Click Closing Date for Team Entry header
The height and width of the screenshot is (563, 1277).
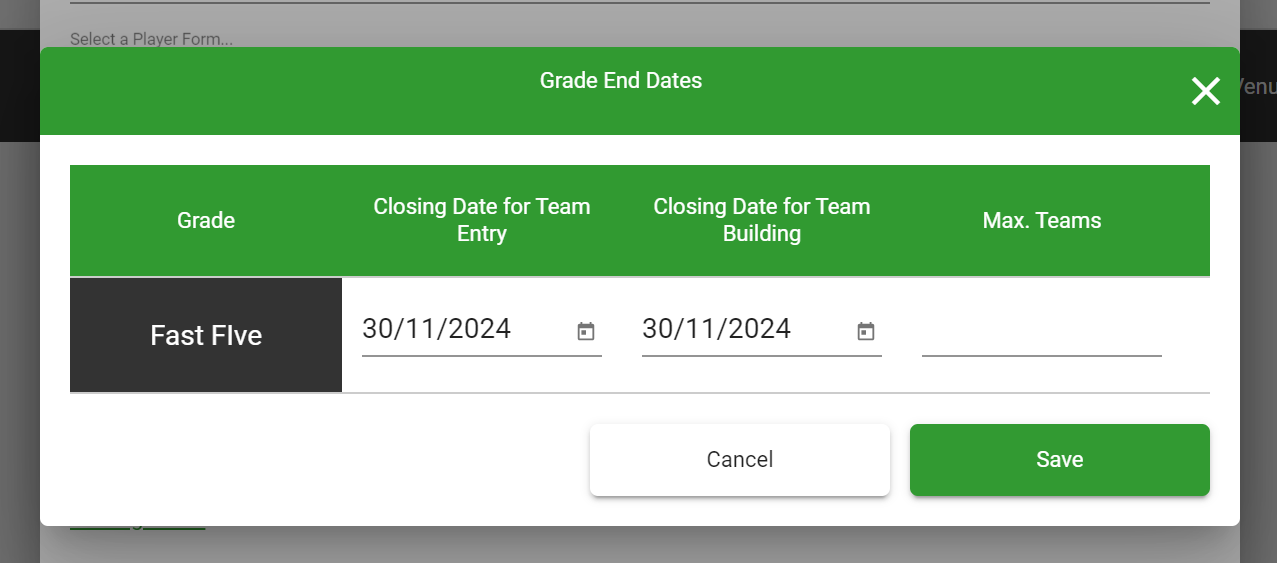click(482, 220)
